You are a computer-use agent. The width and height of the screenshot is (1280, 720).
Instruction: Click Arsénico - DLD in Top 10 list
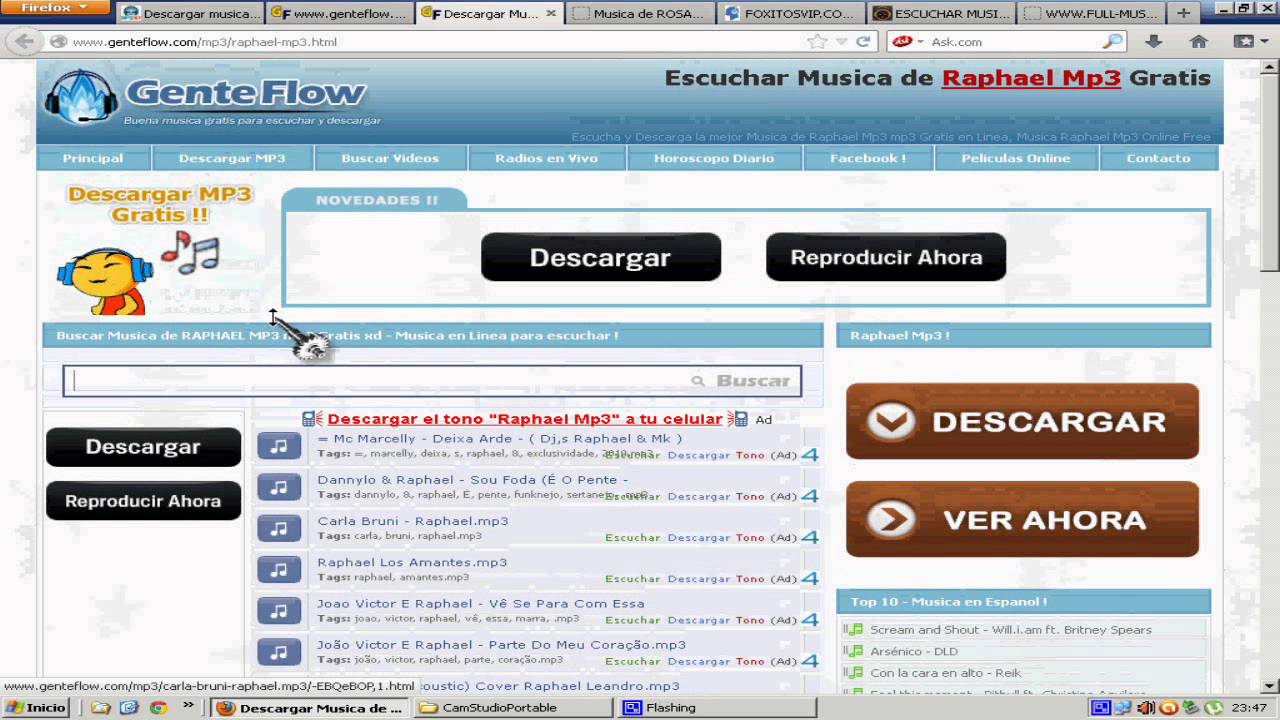tap(914, 652)
